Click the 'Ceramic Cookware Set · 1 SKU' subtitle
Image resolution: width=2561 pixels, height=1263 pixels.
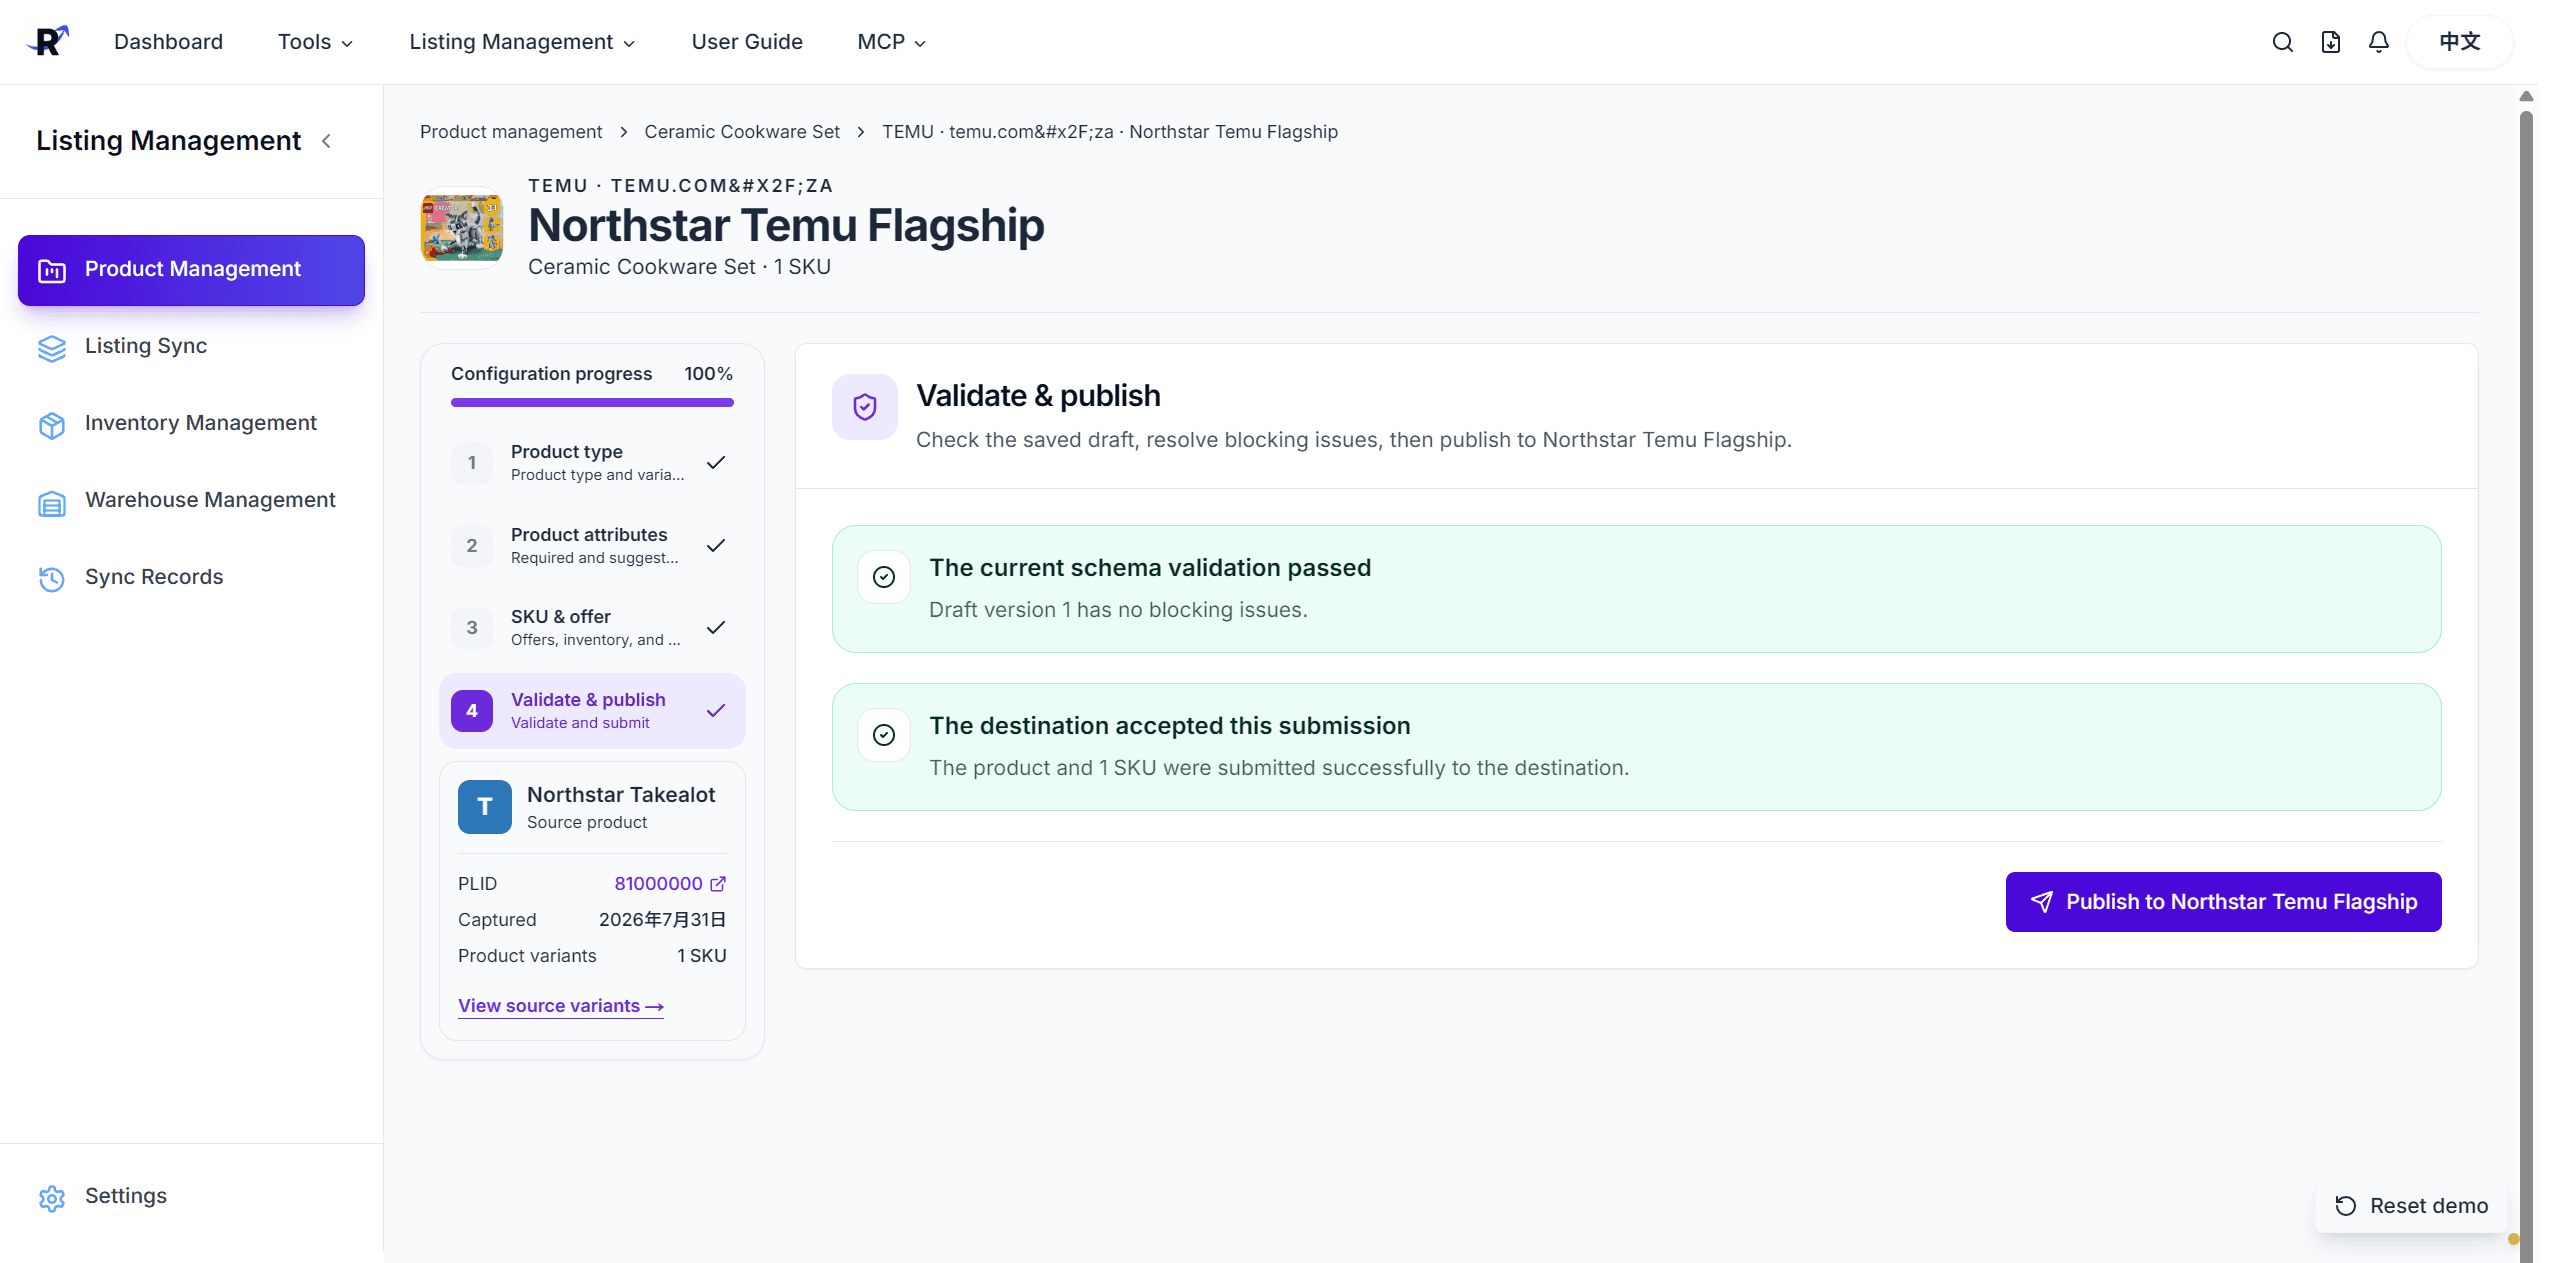coord(679,267)
